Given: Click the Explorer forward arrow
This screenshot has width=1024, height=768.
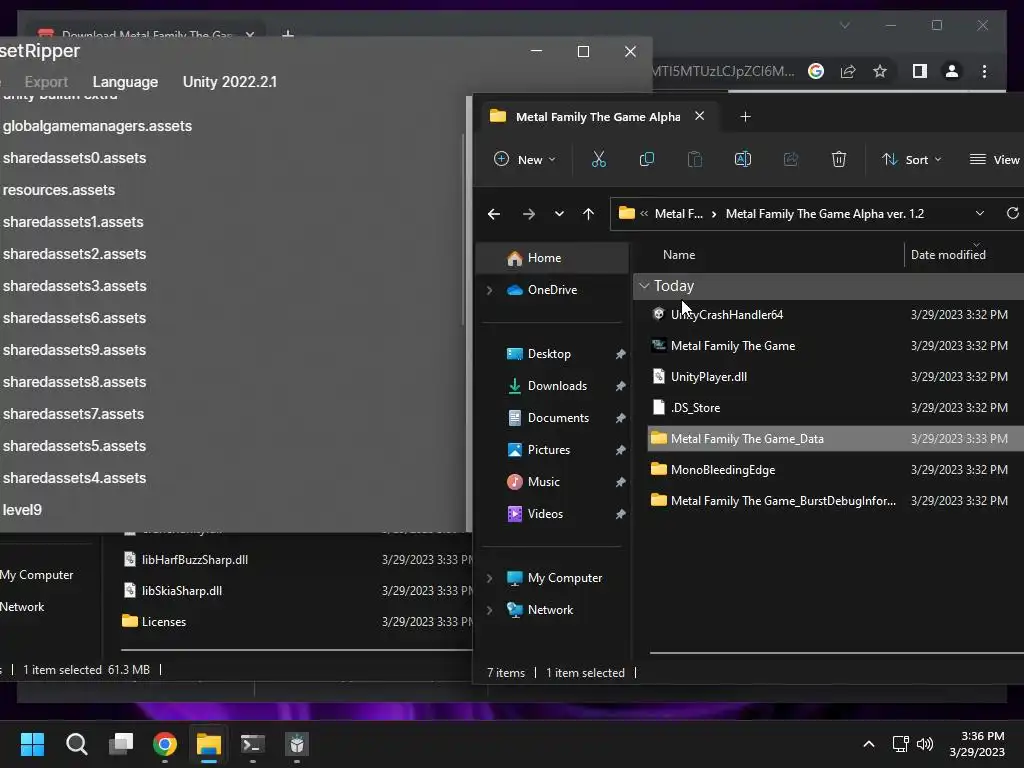Looking at the screenshot, I should tap(528, 214).
